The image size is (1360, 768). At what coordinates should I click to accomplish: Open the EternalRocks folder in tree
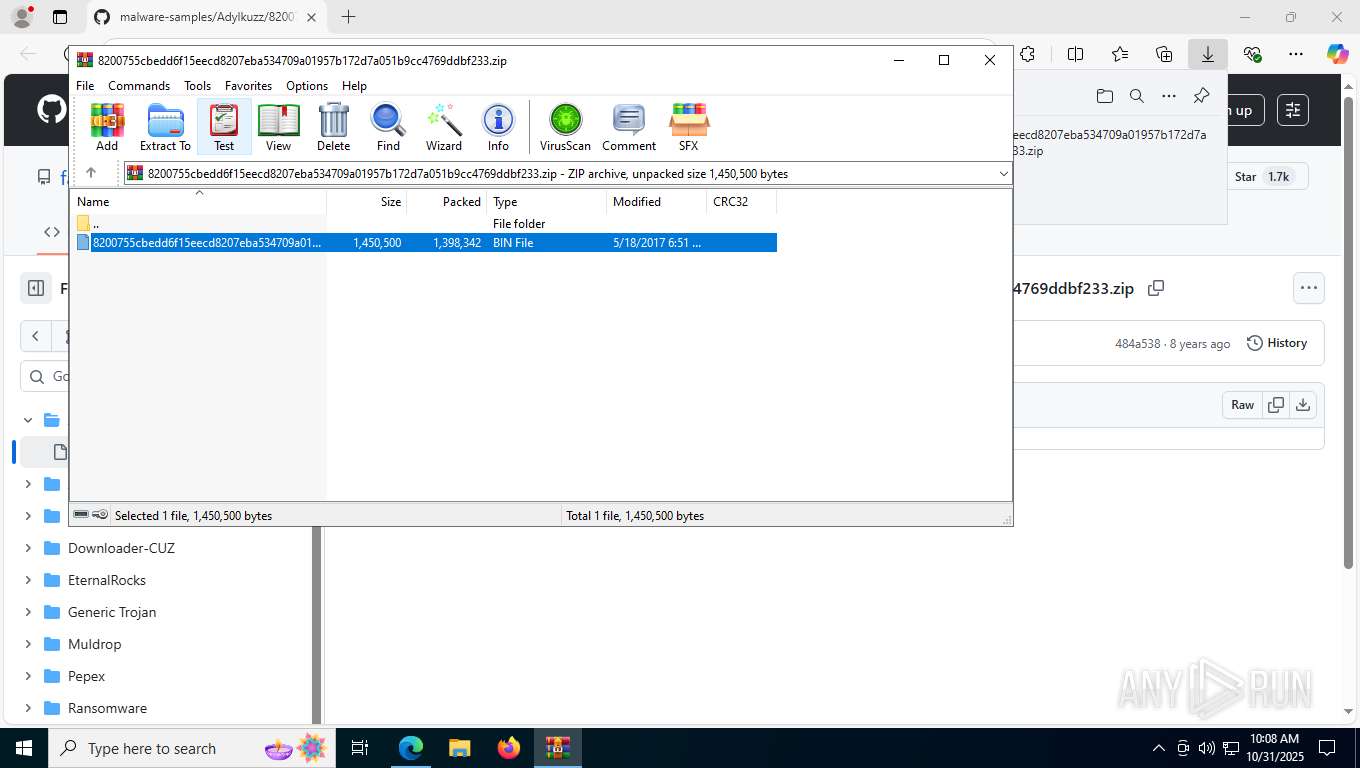[x=107, y=580]
